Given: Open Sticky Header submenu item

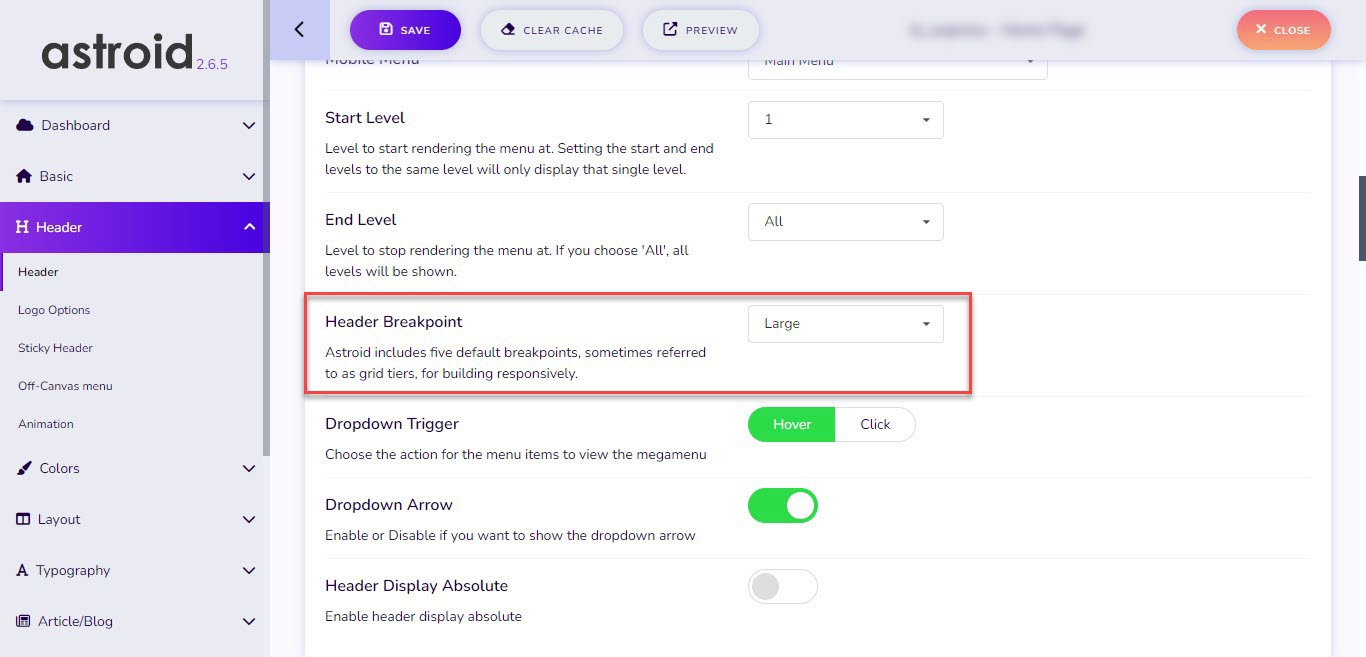Looking at the screenshot, I should [x=55, y=348].
